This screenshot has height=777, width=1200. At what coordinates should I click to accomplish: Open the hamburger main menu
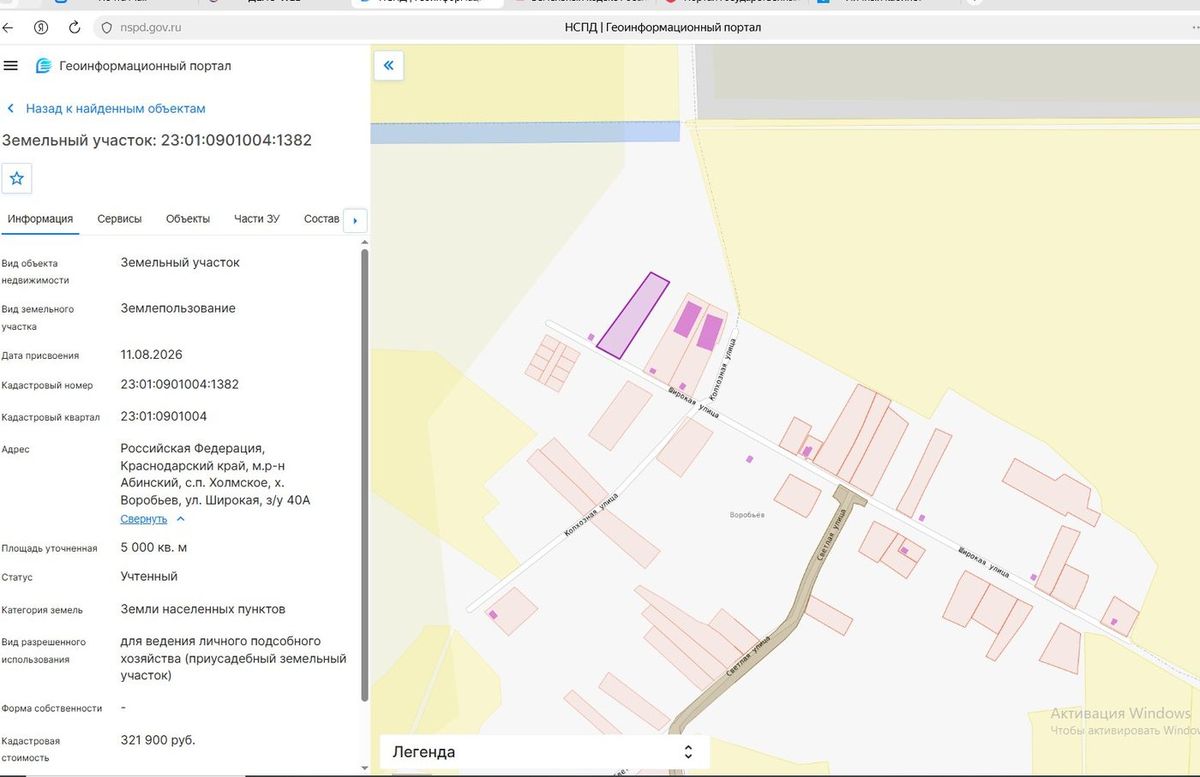[x=11, y=66]
